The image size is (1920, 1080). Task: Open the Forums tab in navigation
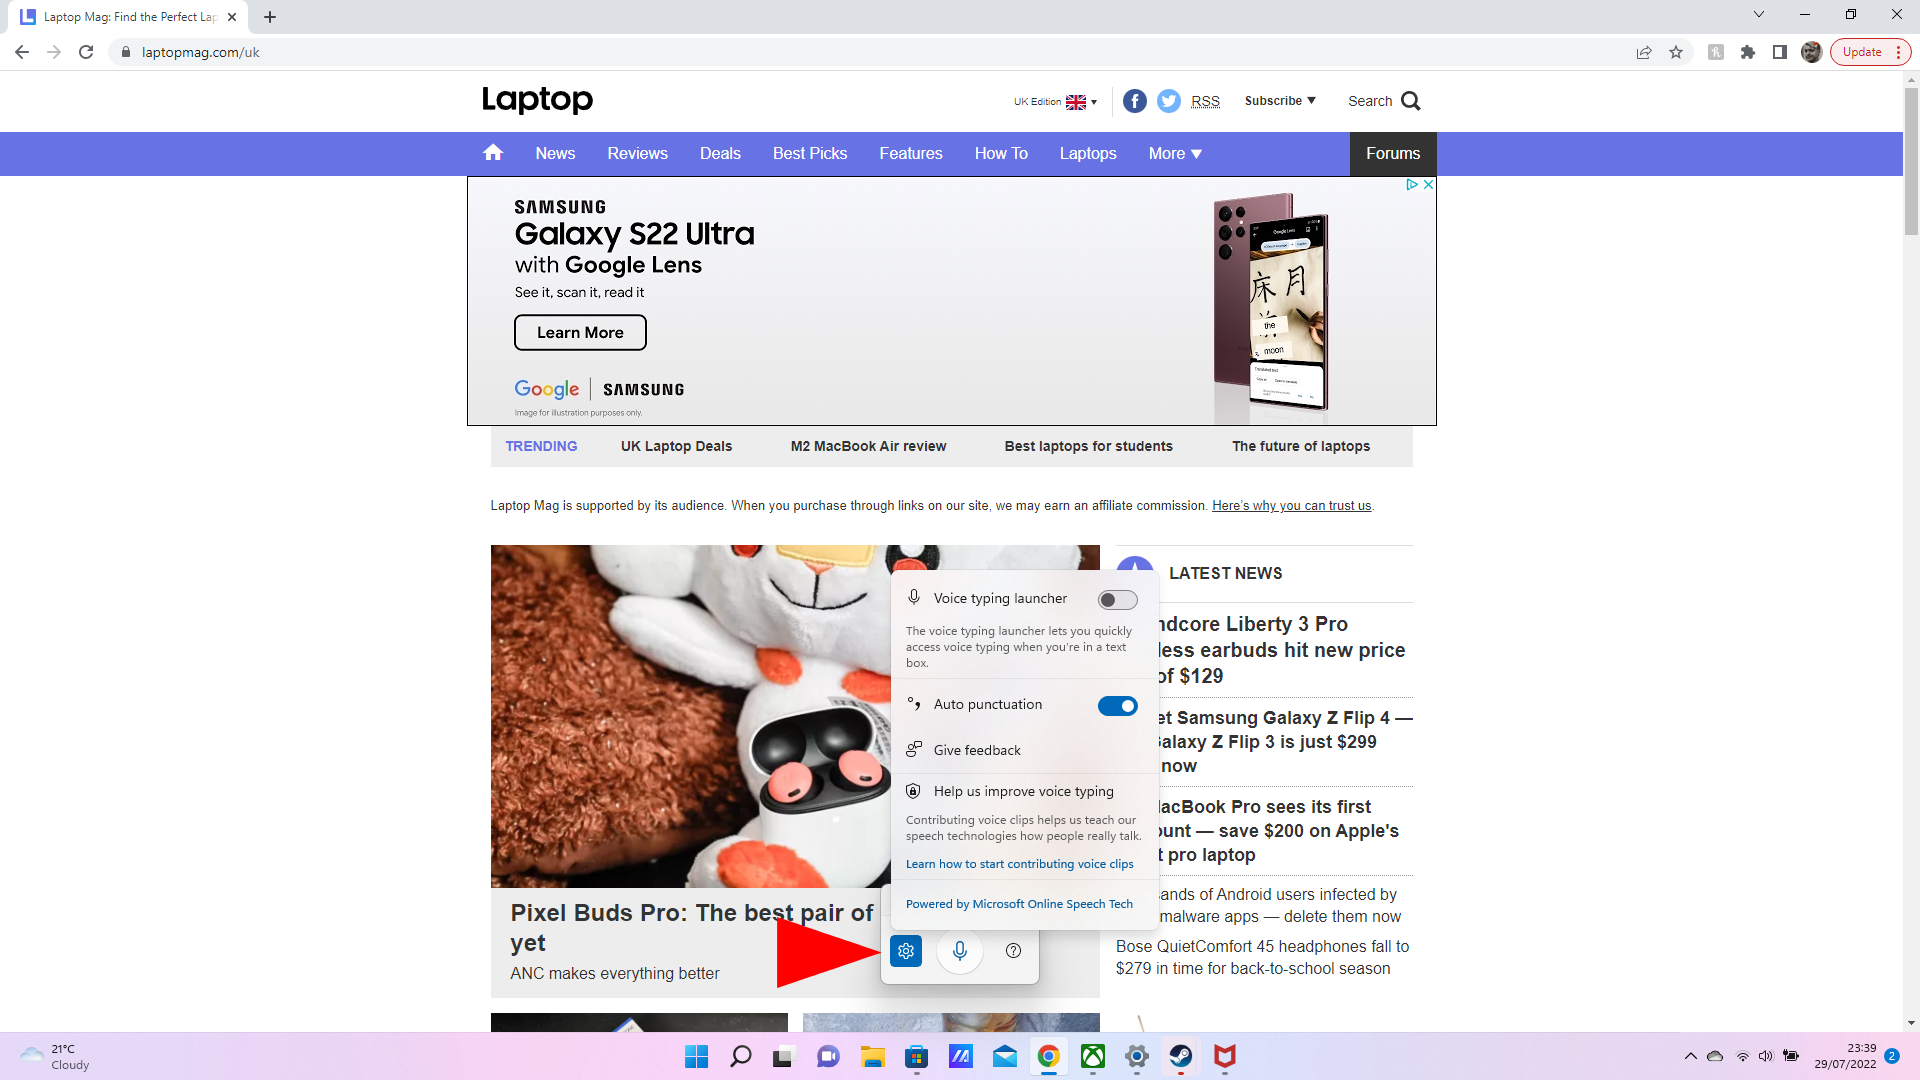[x=1394, y=153]
